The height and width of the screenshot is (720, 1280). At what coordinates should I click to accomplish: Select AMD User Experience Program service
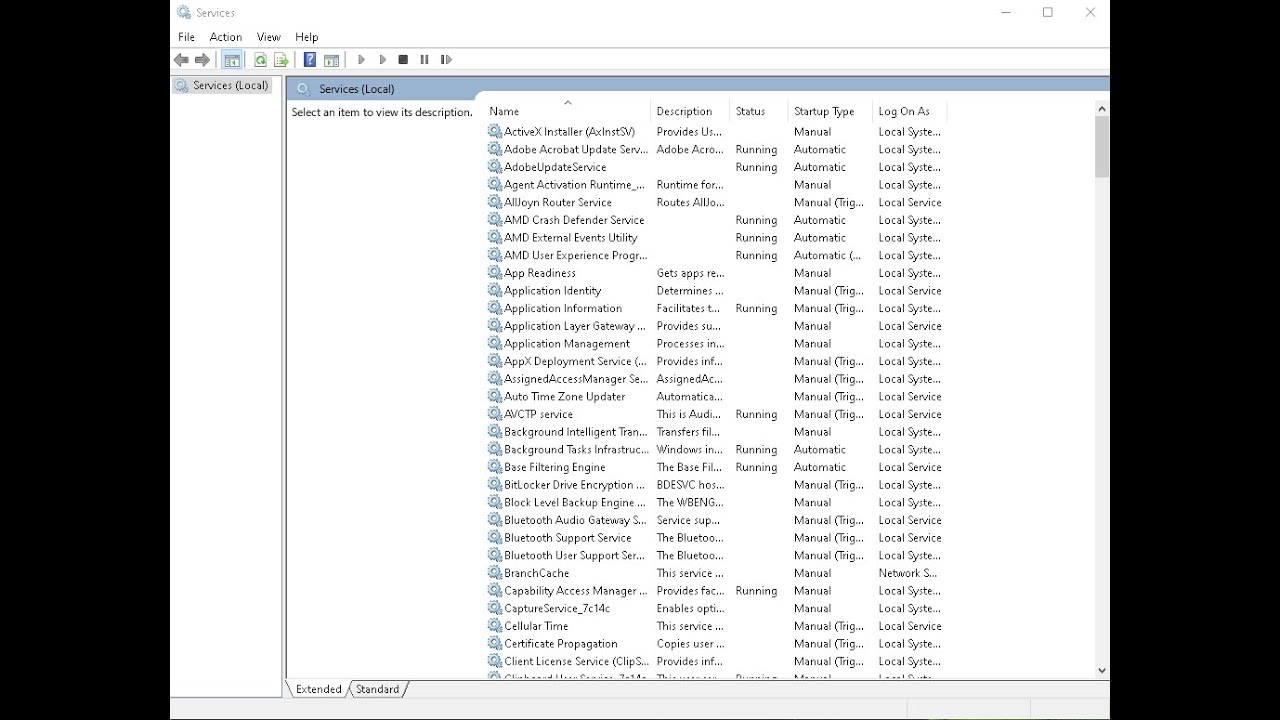(715, 256)
